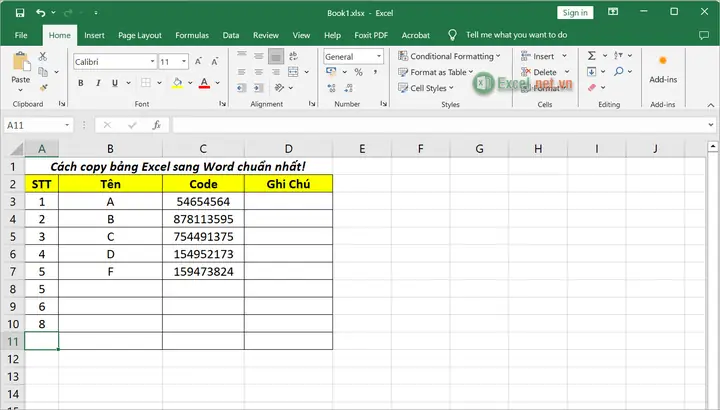The width and height of the screenshot is (720, 410).
Task: Open the Calibri font name dropdown
Action: [152, 62]
